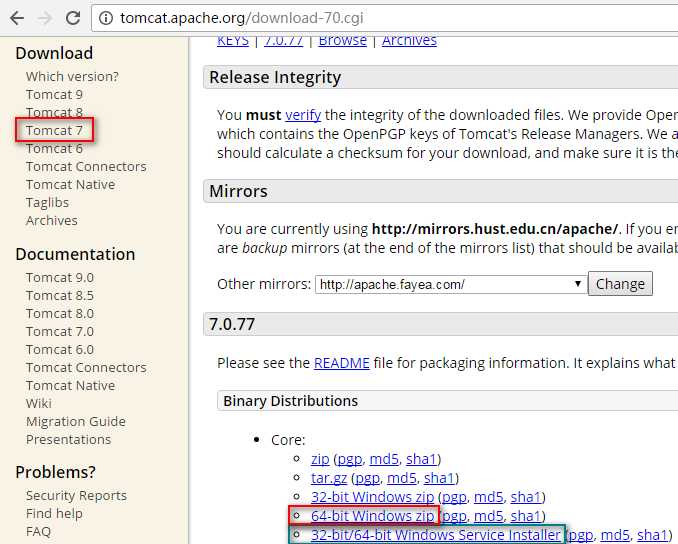Click md5 for Windows Service Installer
678x544 pixels.
click(615, 535)
